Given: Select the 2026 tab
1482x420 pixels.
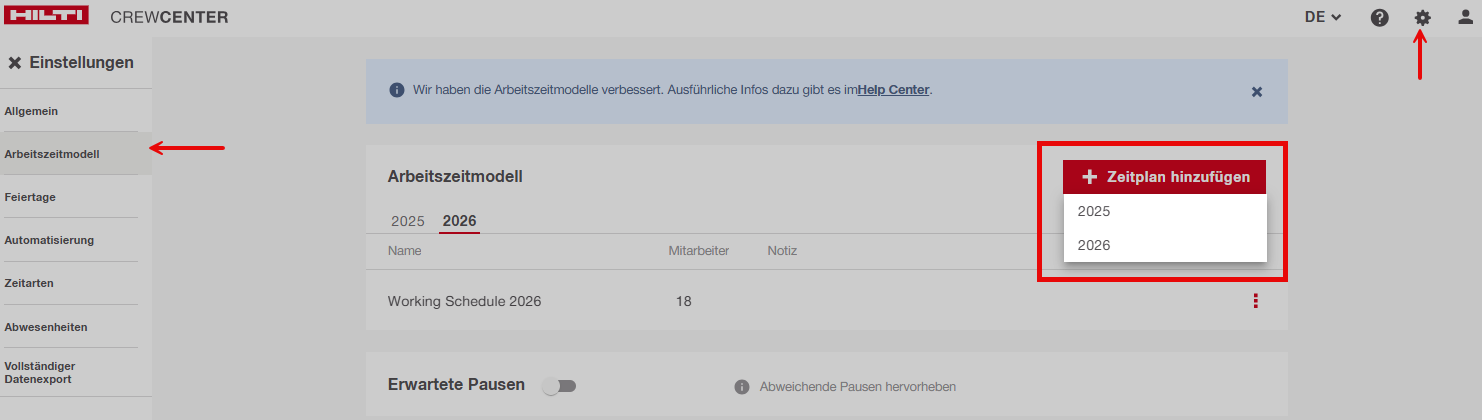Looking at the screenshot, I should 459,221.
